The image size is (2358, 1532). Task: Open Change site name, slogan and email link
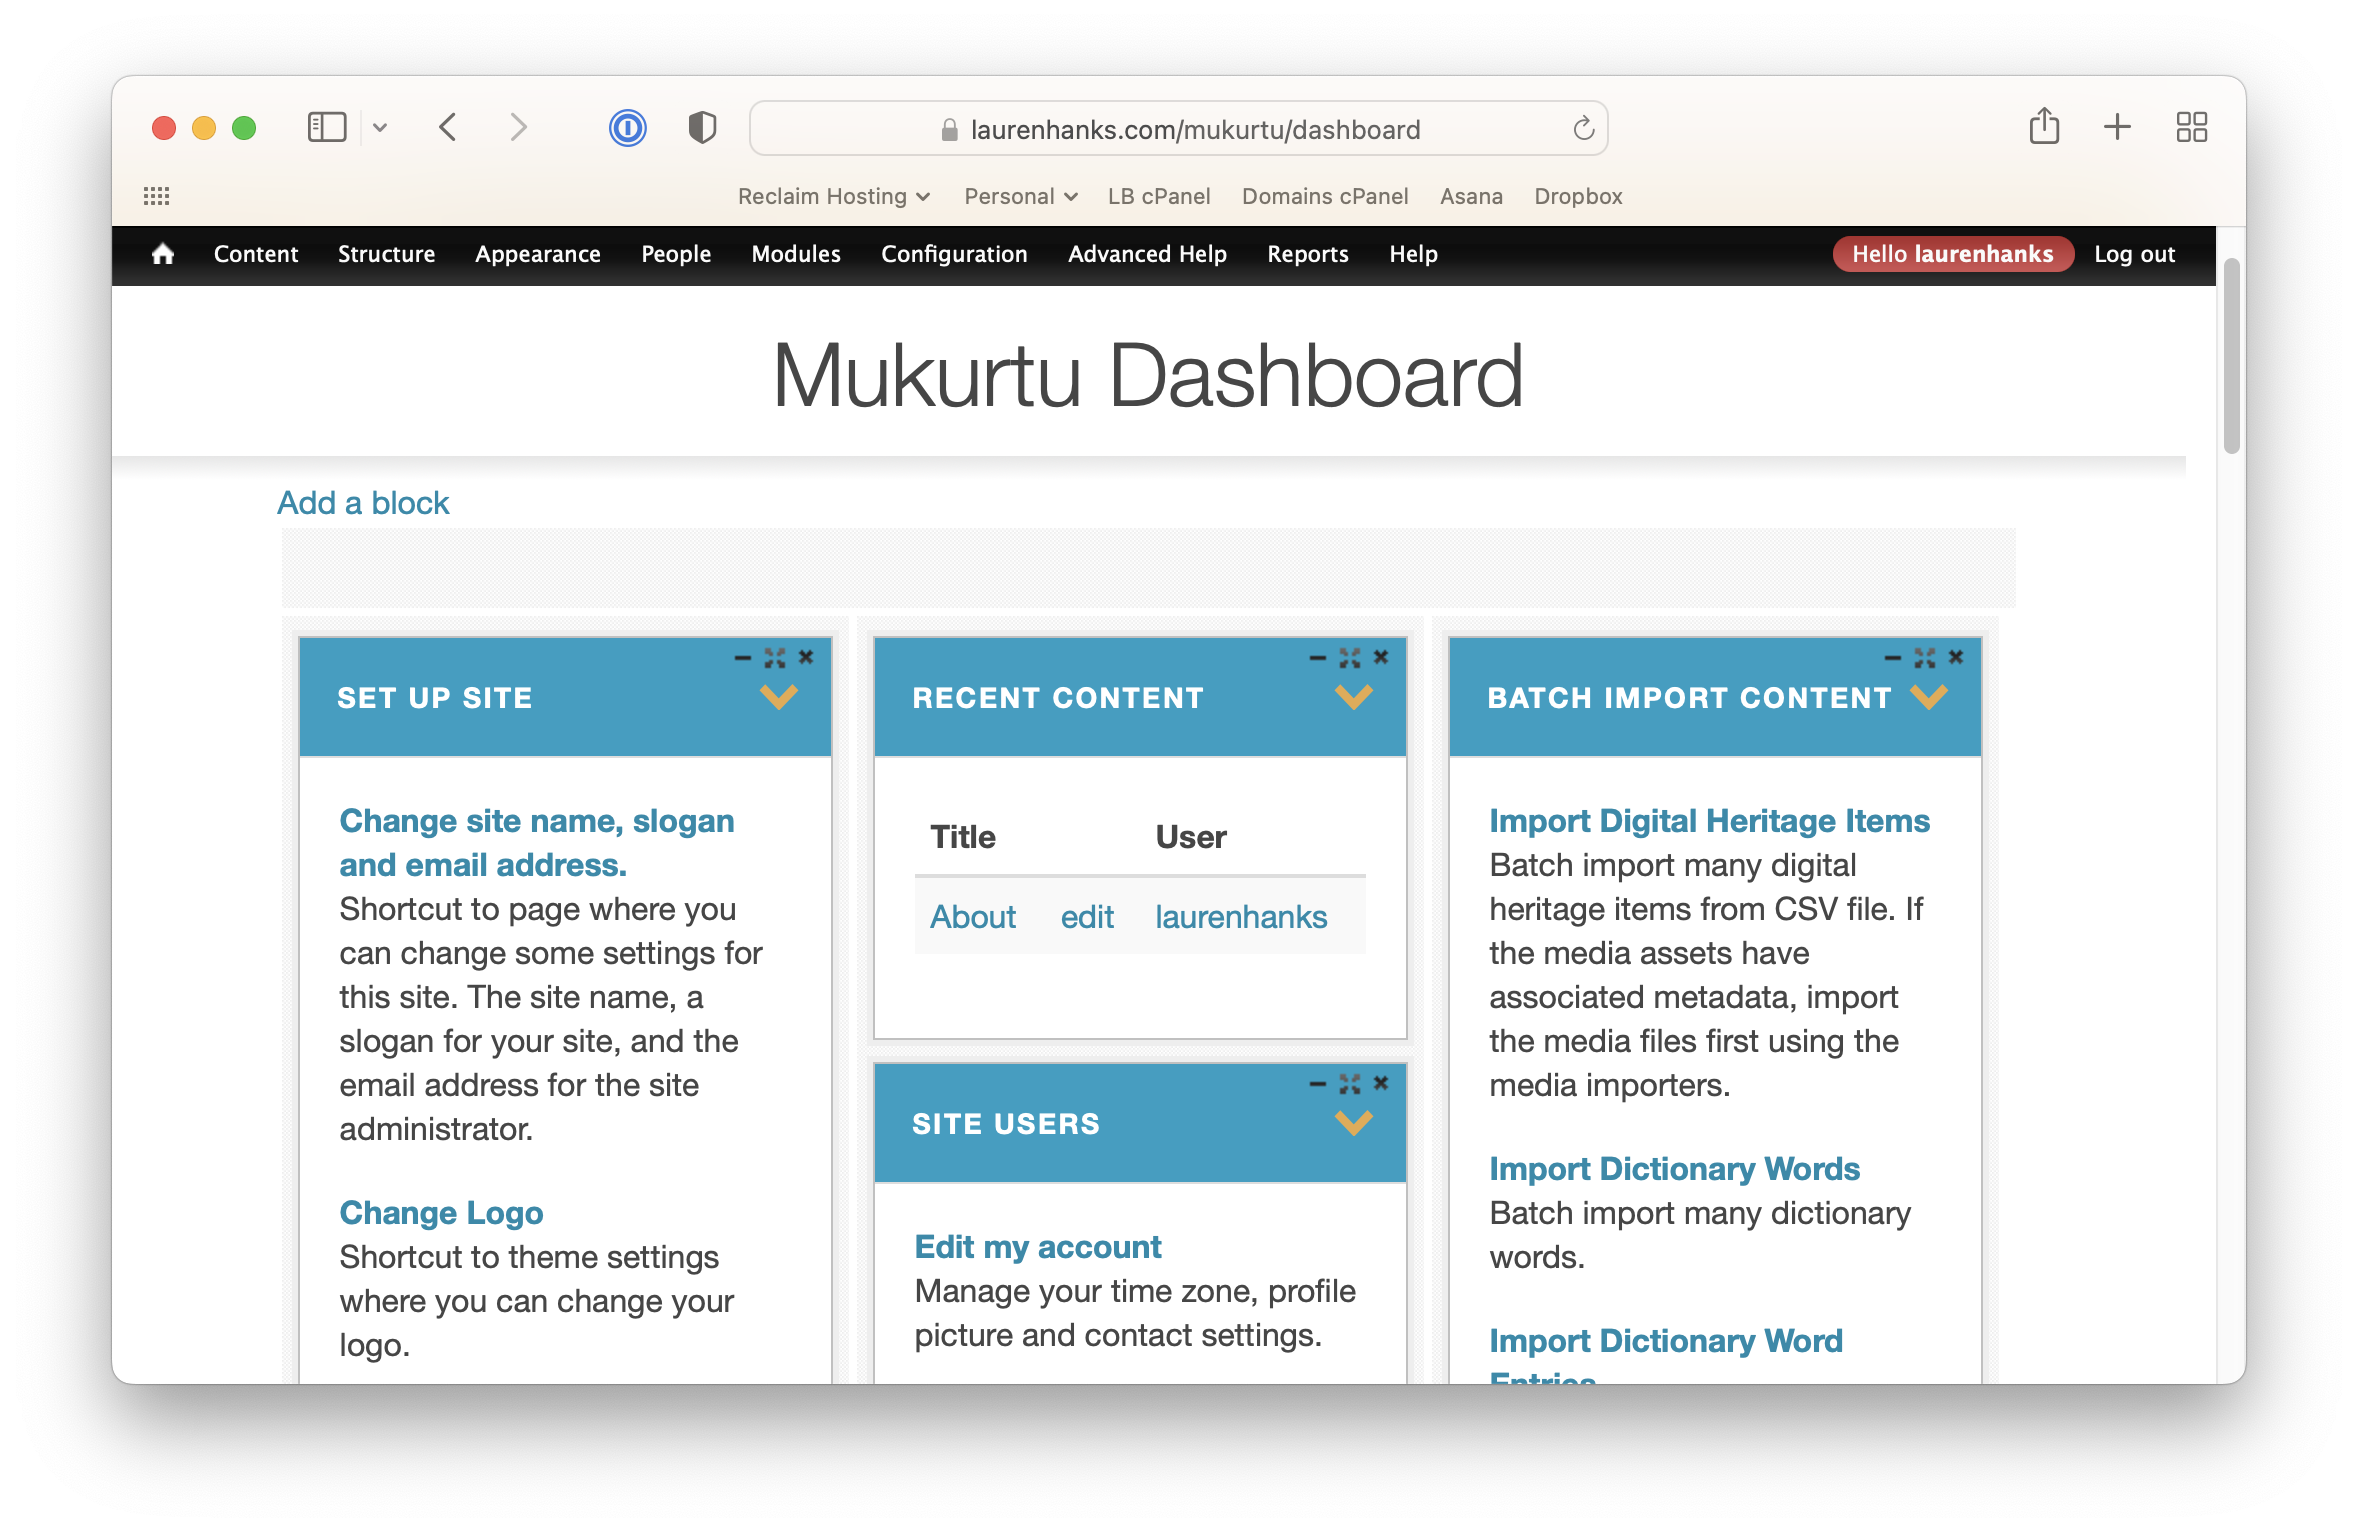coord(536,842)
